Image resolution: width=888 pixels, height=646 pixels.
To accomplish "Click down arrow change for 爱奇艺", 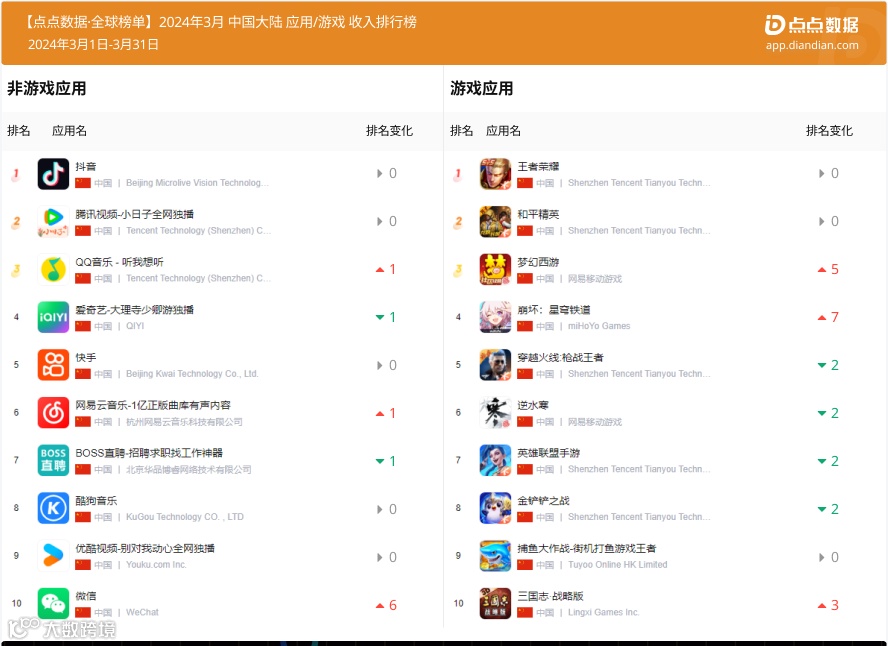I will pyautogui.click(x=380, y=317).
